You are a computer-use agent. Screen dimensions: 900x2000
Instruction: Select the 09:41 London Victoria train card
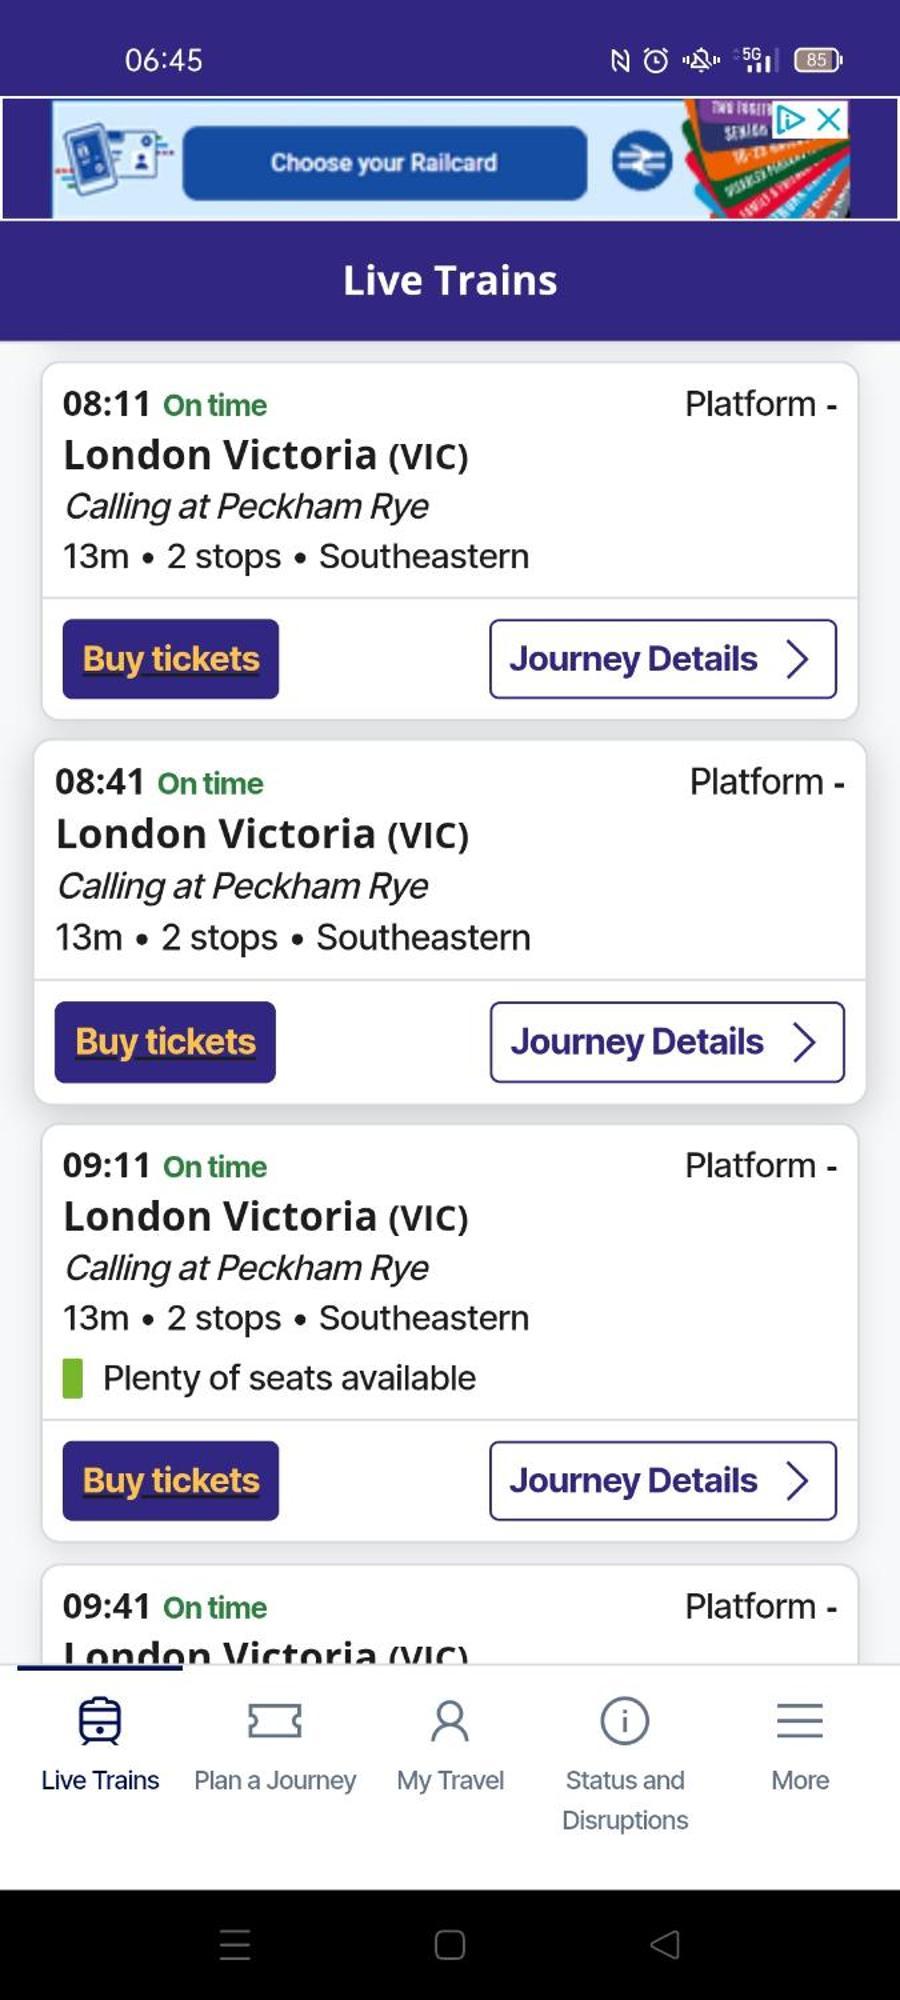coord(450,1615)
